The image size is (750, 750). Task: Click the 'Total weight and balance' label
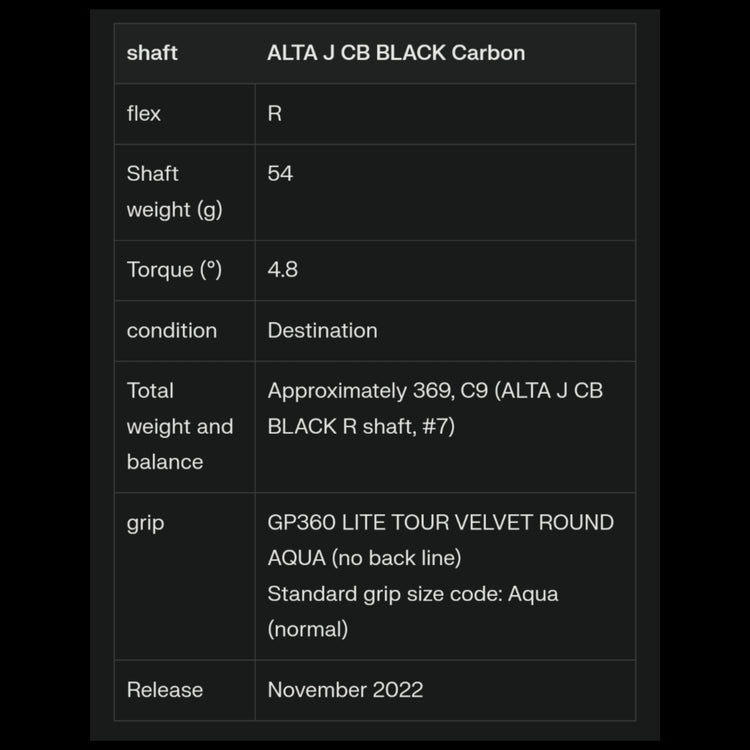click(x=179, y=426)
